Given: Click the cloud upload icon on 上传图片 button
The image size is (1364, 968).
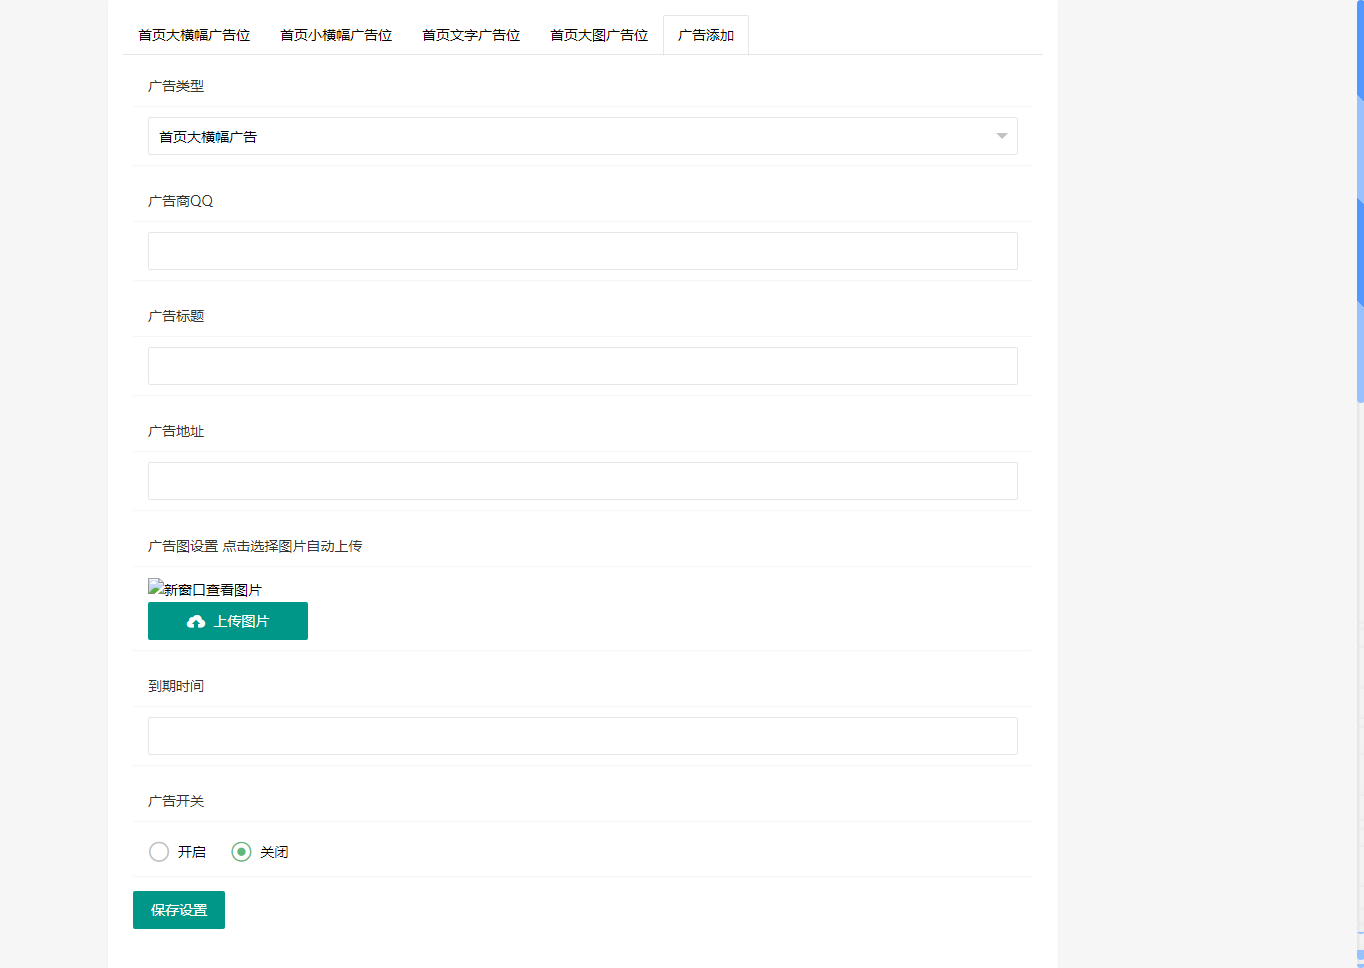Looking at the screenshot, I should (x=196, y=621).
